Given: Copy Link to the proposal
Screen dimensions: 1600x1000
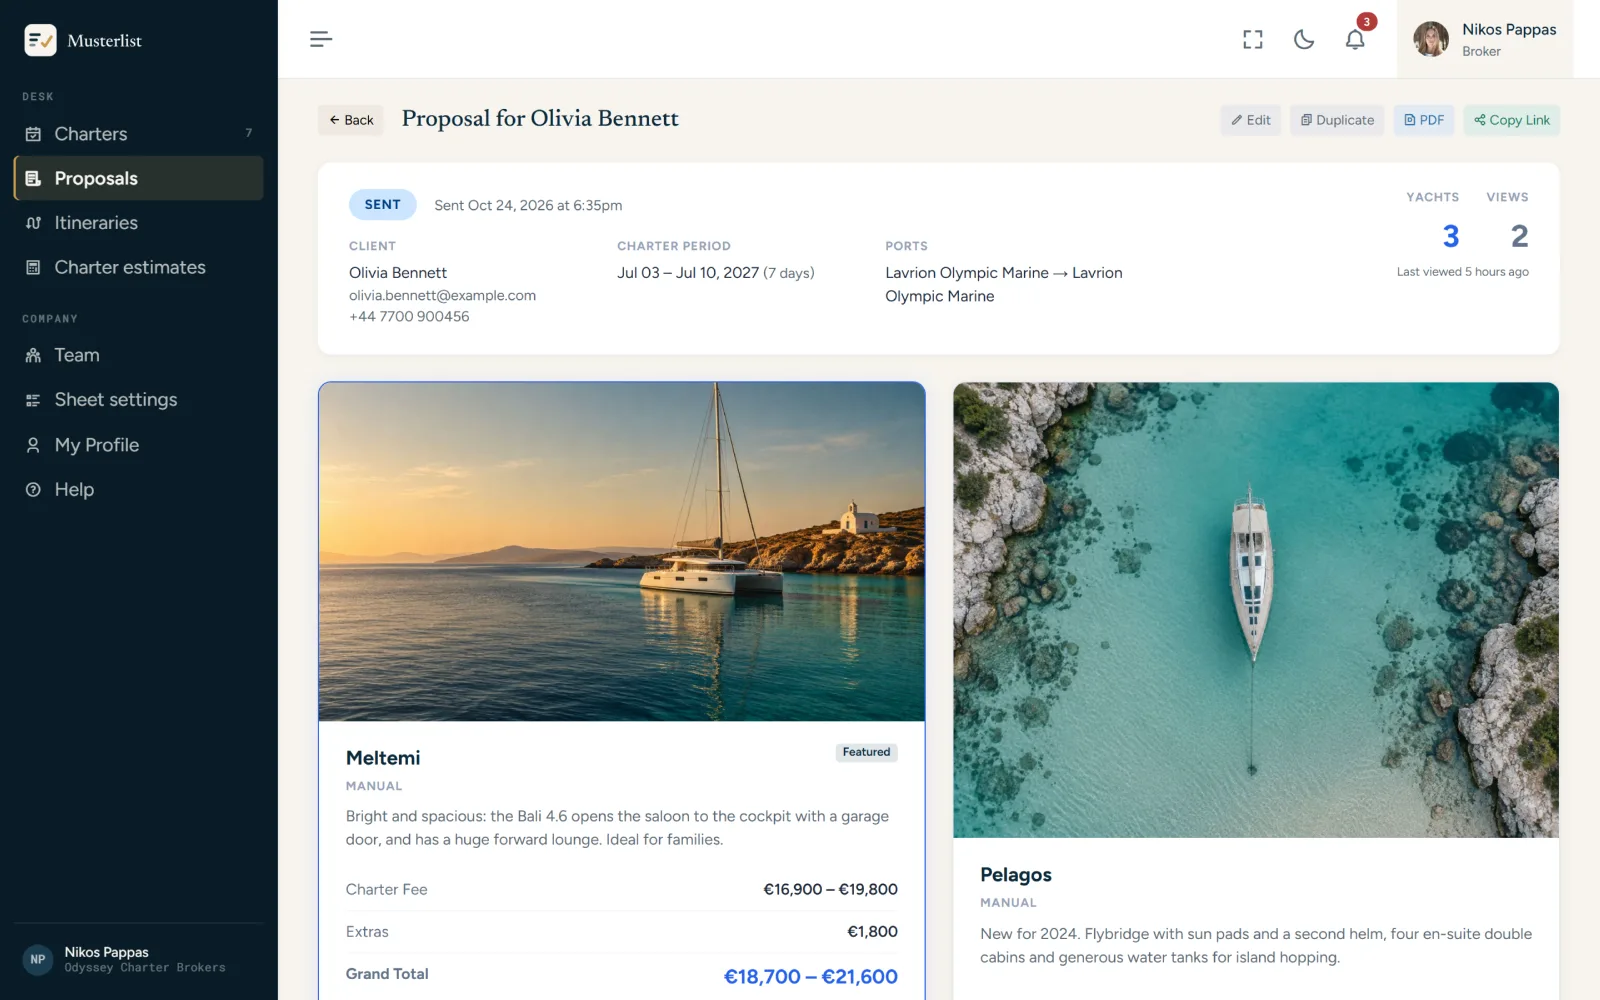Looking at the screenshot, I should point(1511,120).
